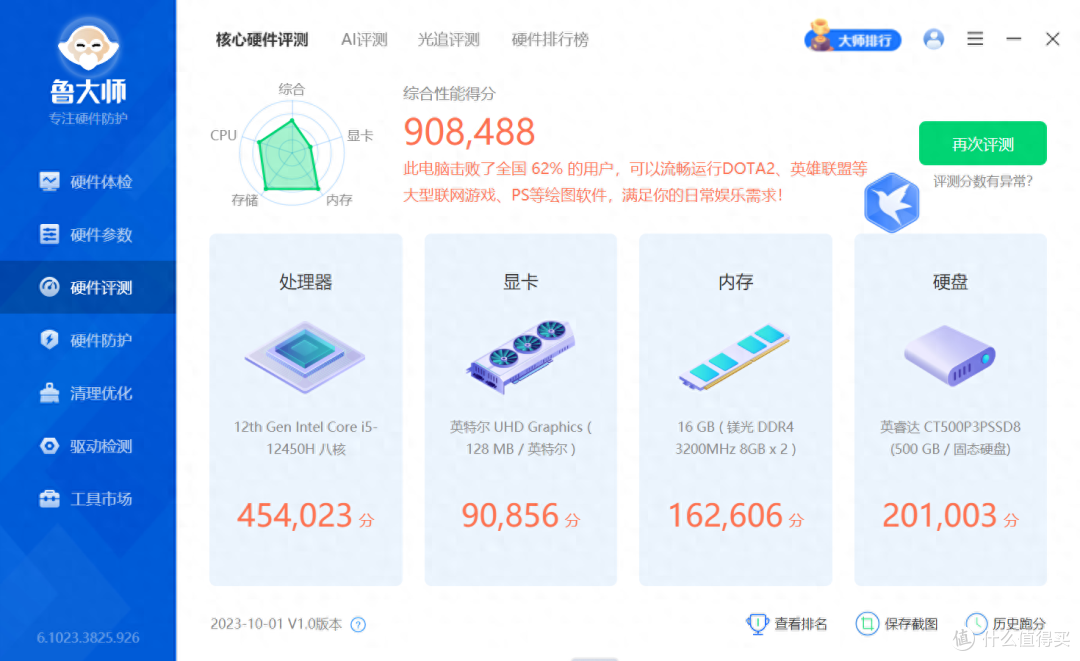Open 硬件参数 in the sidebar
Viewport: 1080px width, 661px height.
point(87,235)
